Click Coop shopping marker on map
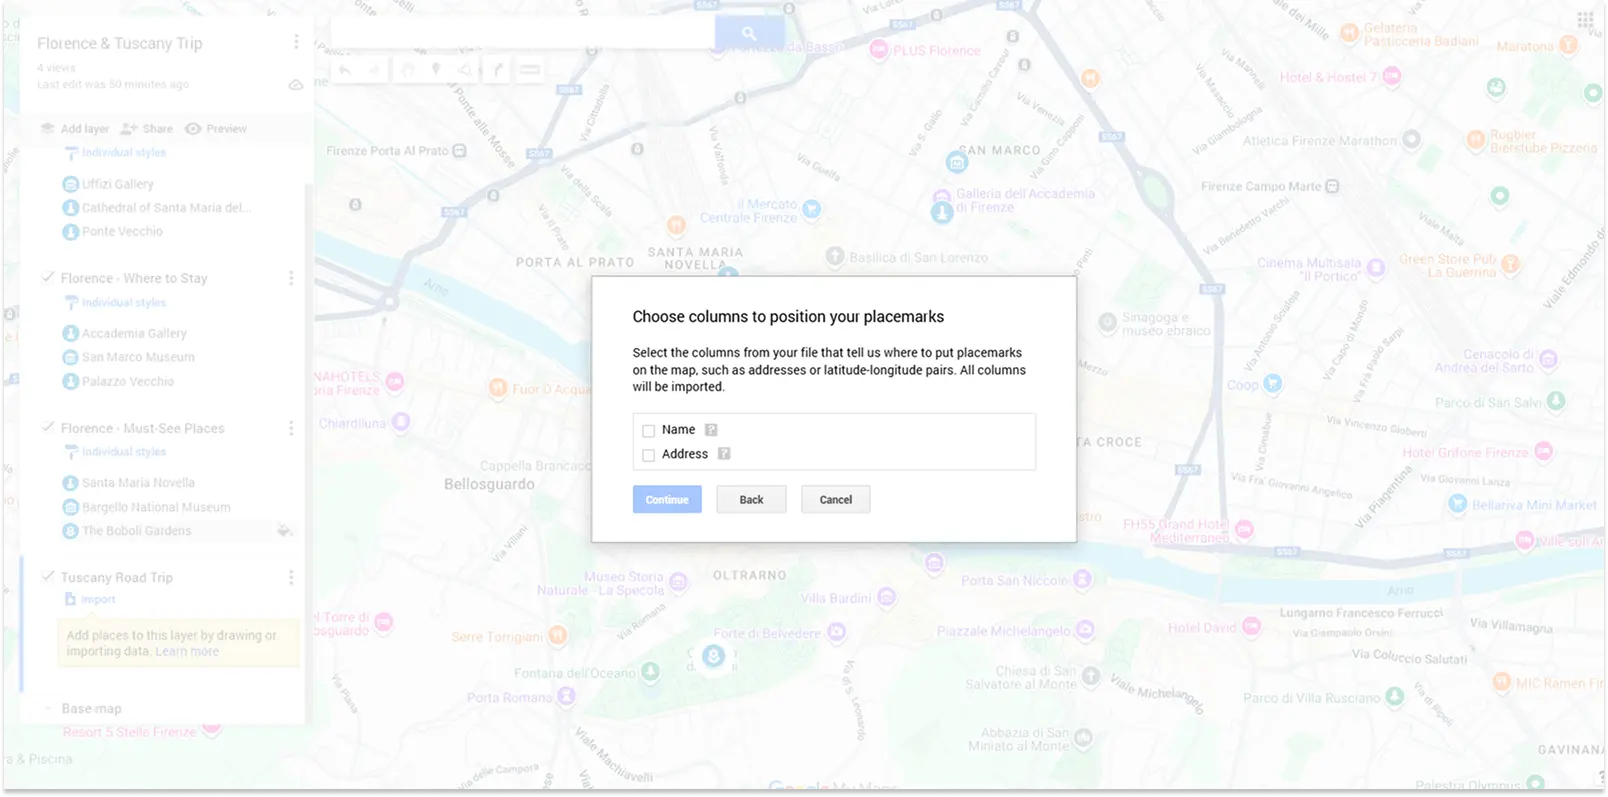 pos(1272,383)
